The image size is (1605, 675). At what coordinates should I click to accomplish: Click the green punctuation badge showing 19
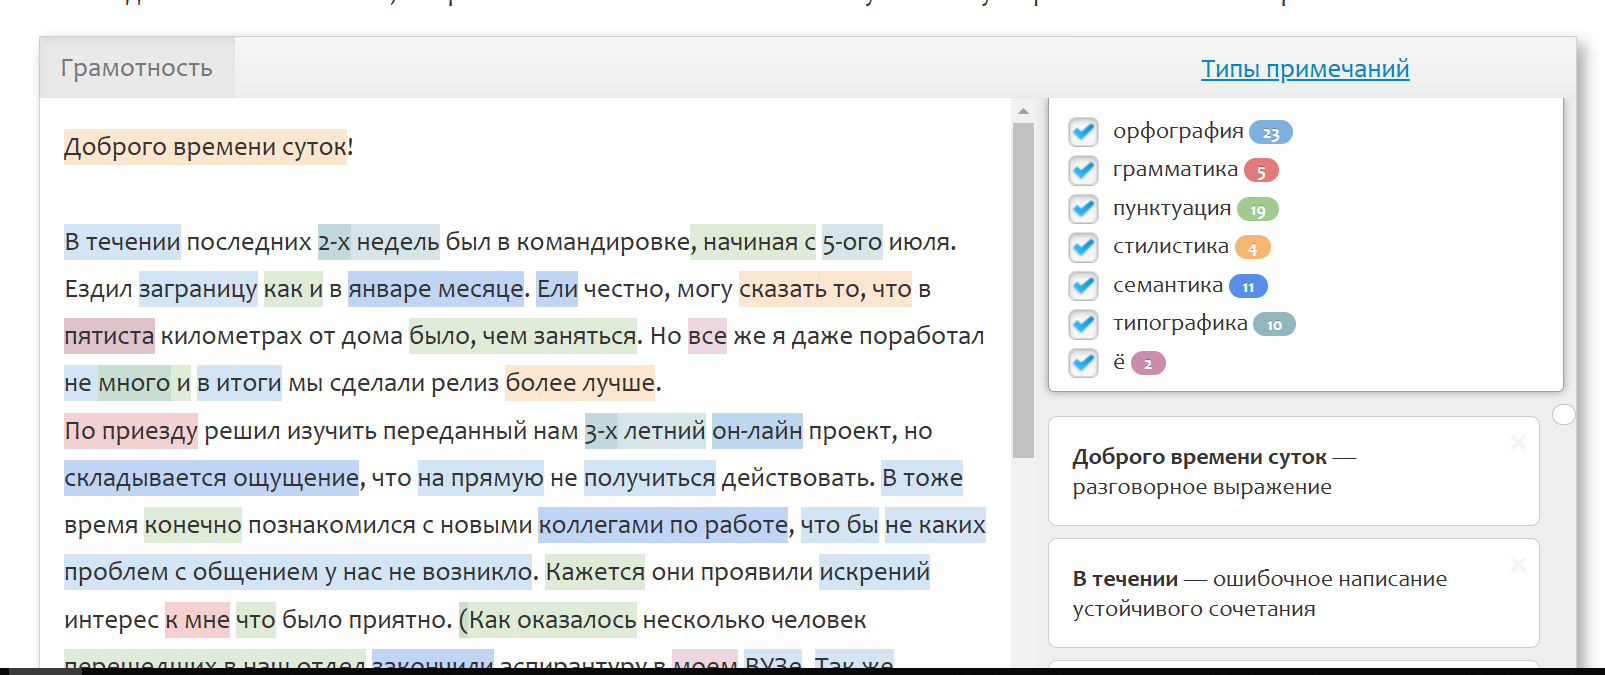pos(1257,210)
